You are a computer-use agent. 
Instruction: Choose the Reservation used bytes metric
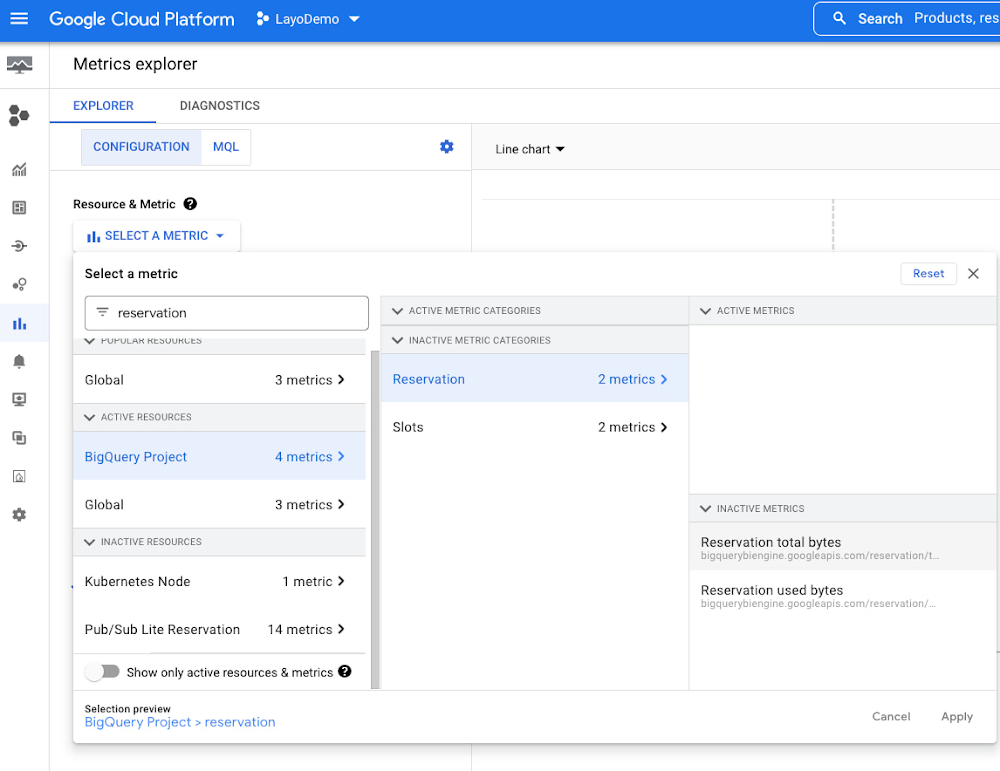[x=842, y=595]
